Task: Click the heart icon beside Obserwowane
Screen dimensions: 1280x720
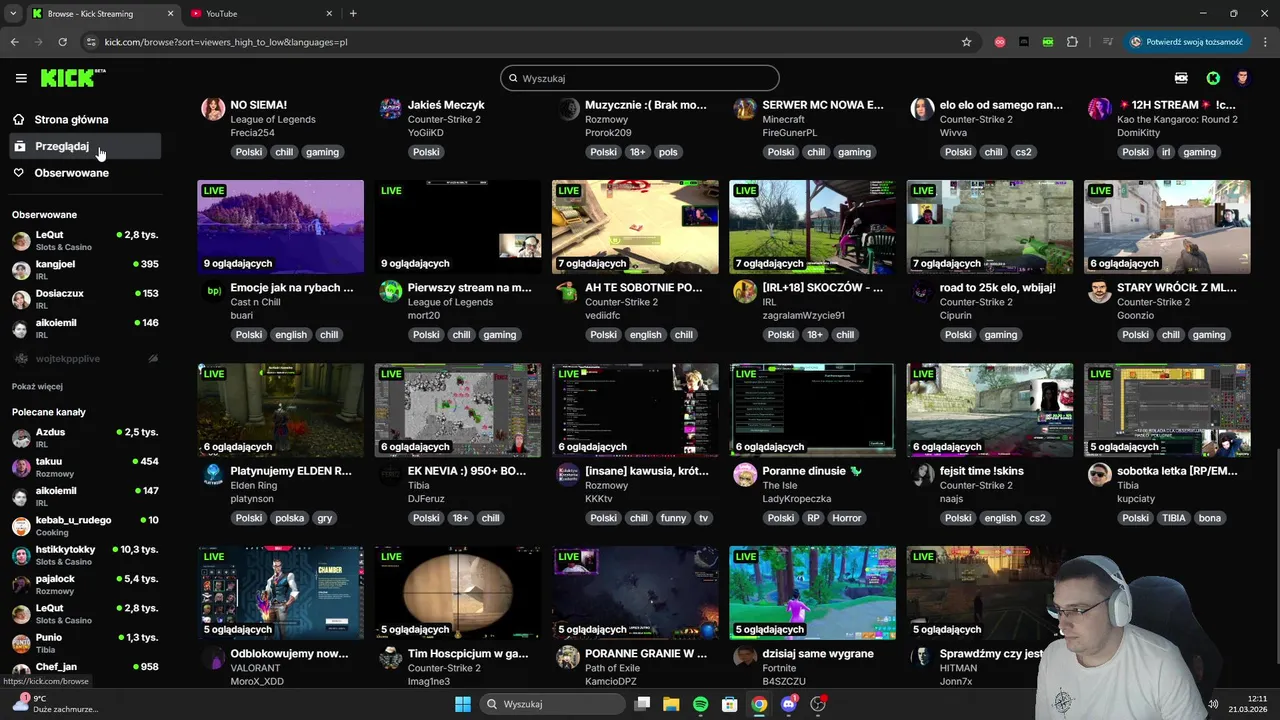Action: (x=19, y=173)
